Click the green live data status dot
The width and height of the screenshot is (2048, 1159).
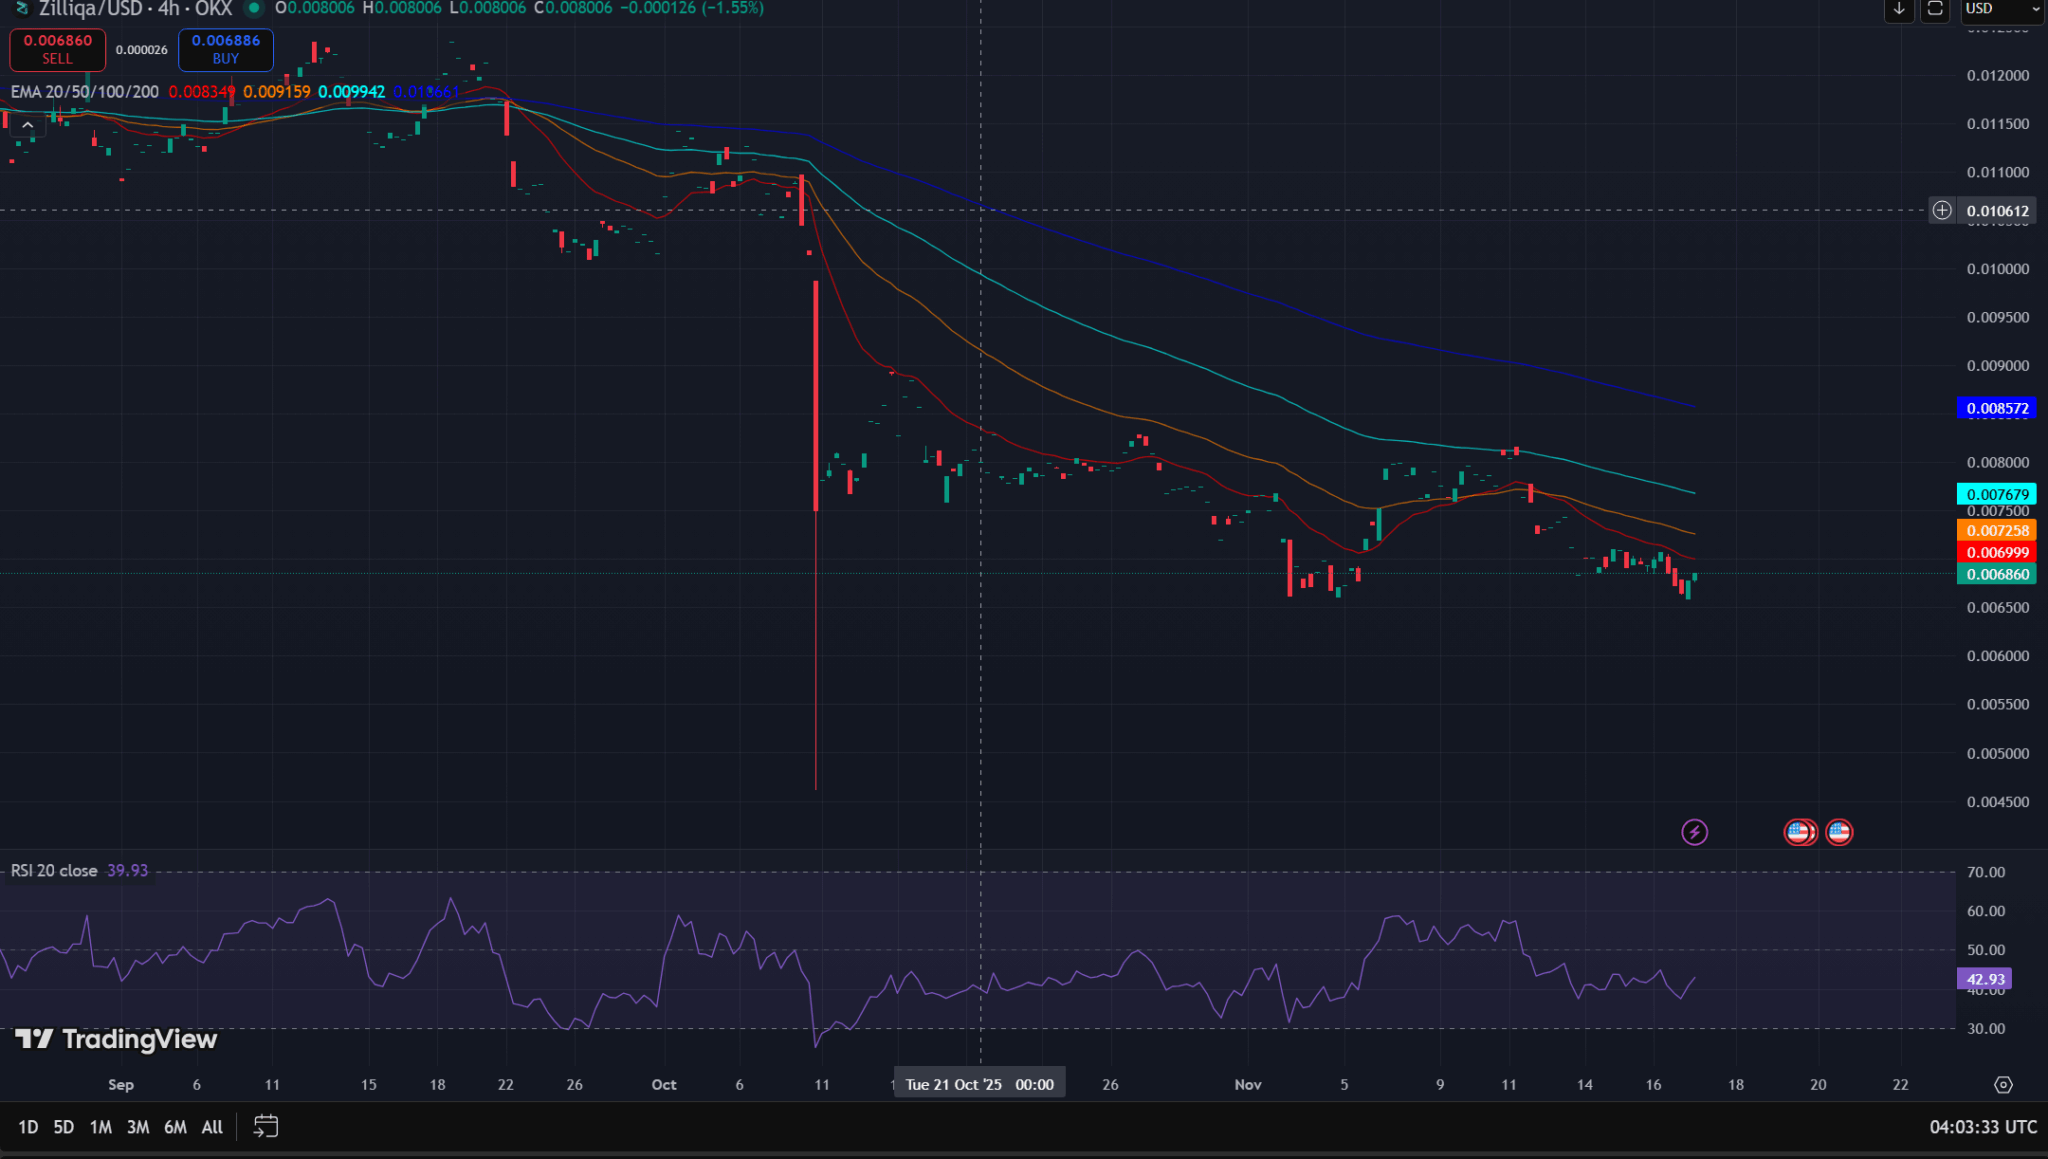[x=253, y=8]
